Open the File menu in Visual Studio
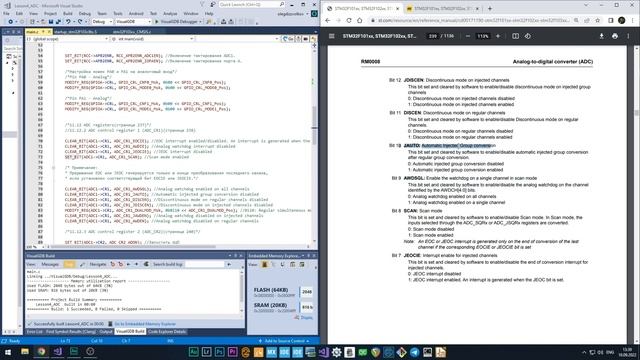This screenshot has height=360, width=640. [6, 13]
